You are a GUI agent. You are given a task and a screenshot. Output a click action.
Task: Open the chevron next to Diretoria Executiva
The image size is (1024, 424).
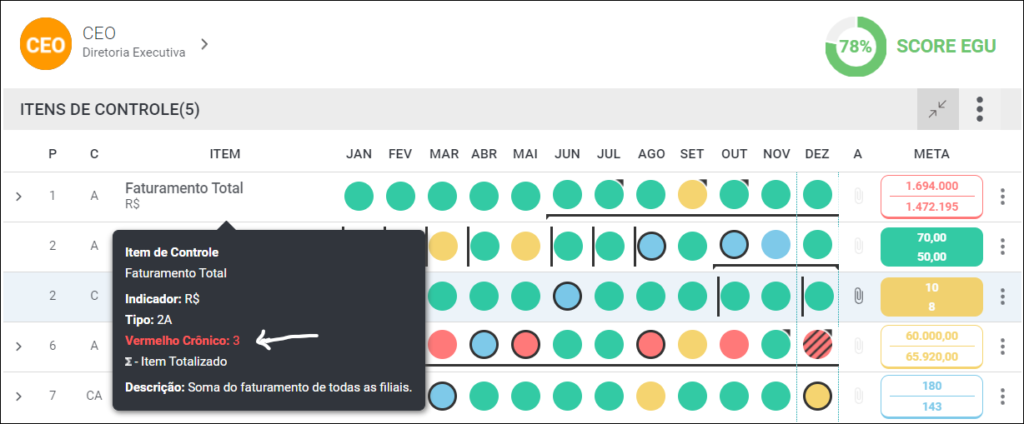pyautogui.click(x=204, y=44)
